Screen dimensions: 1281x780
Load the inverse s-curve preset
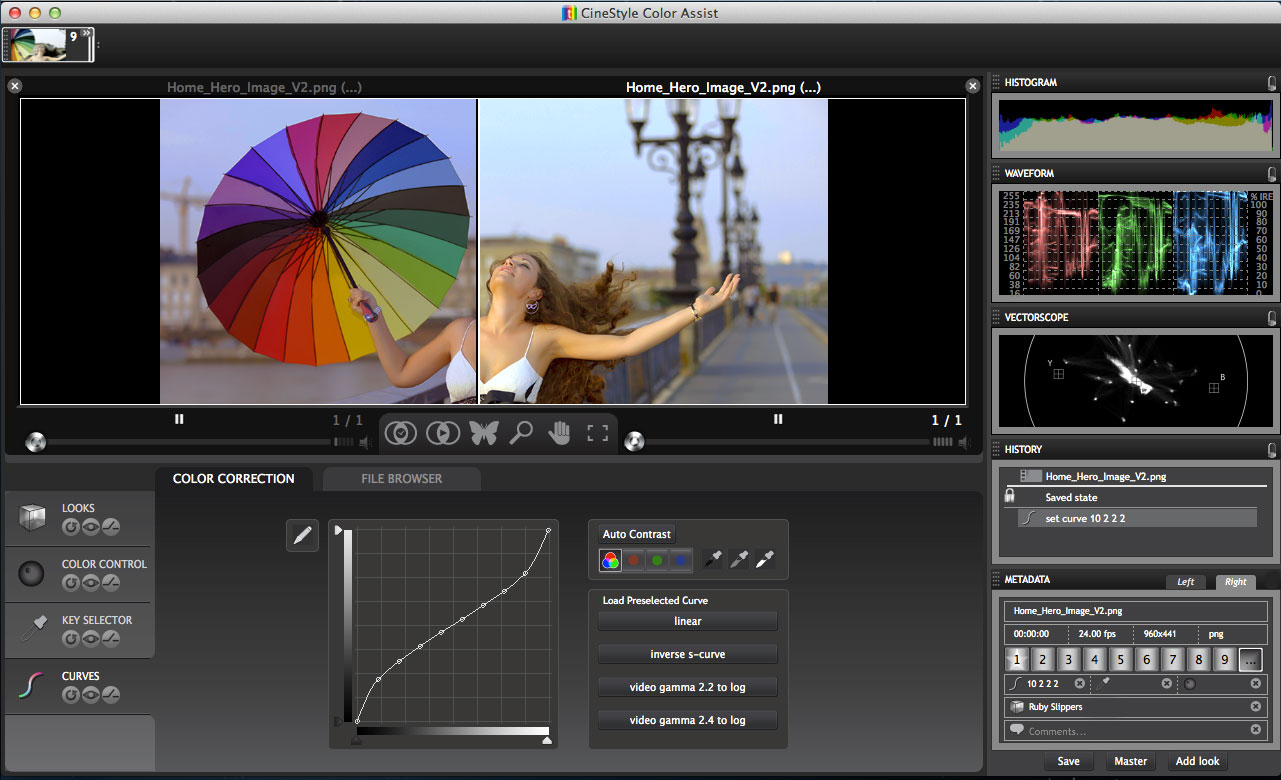point(688,655)
